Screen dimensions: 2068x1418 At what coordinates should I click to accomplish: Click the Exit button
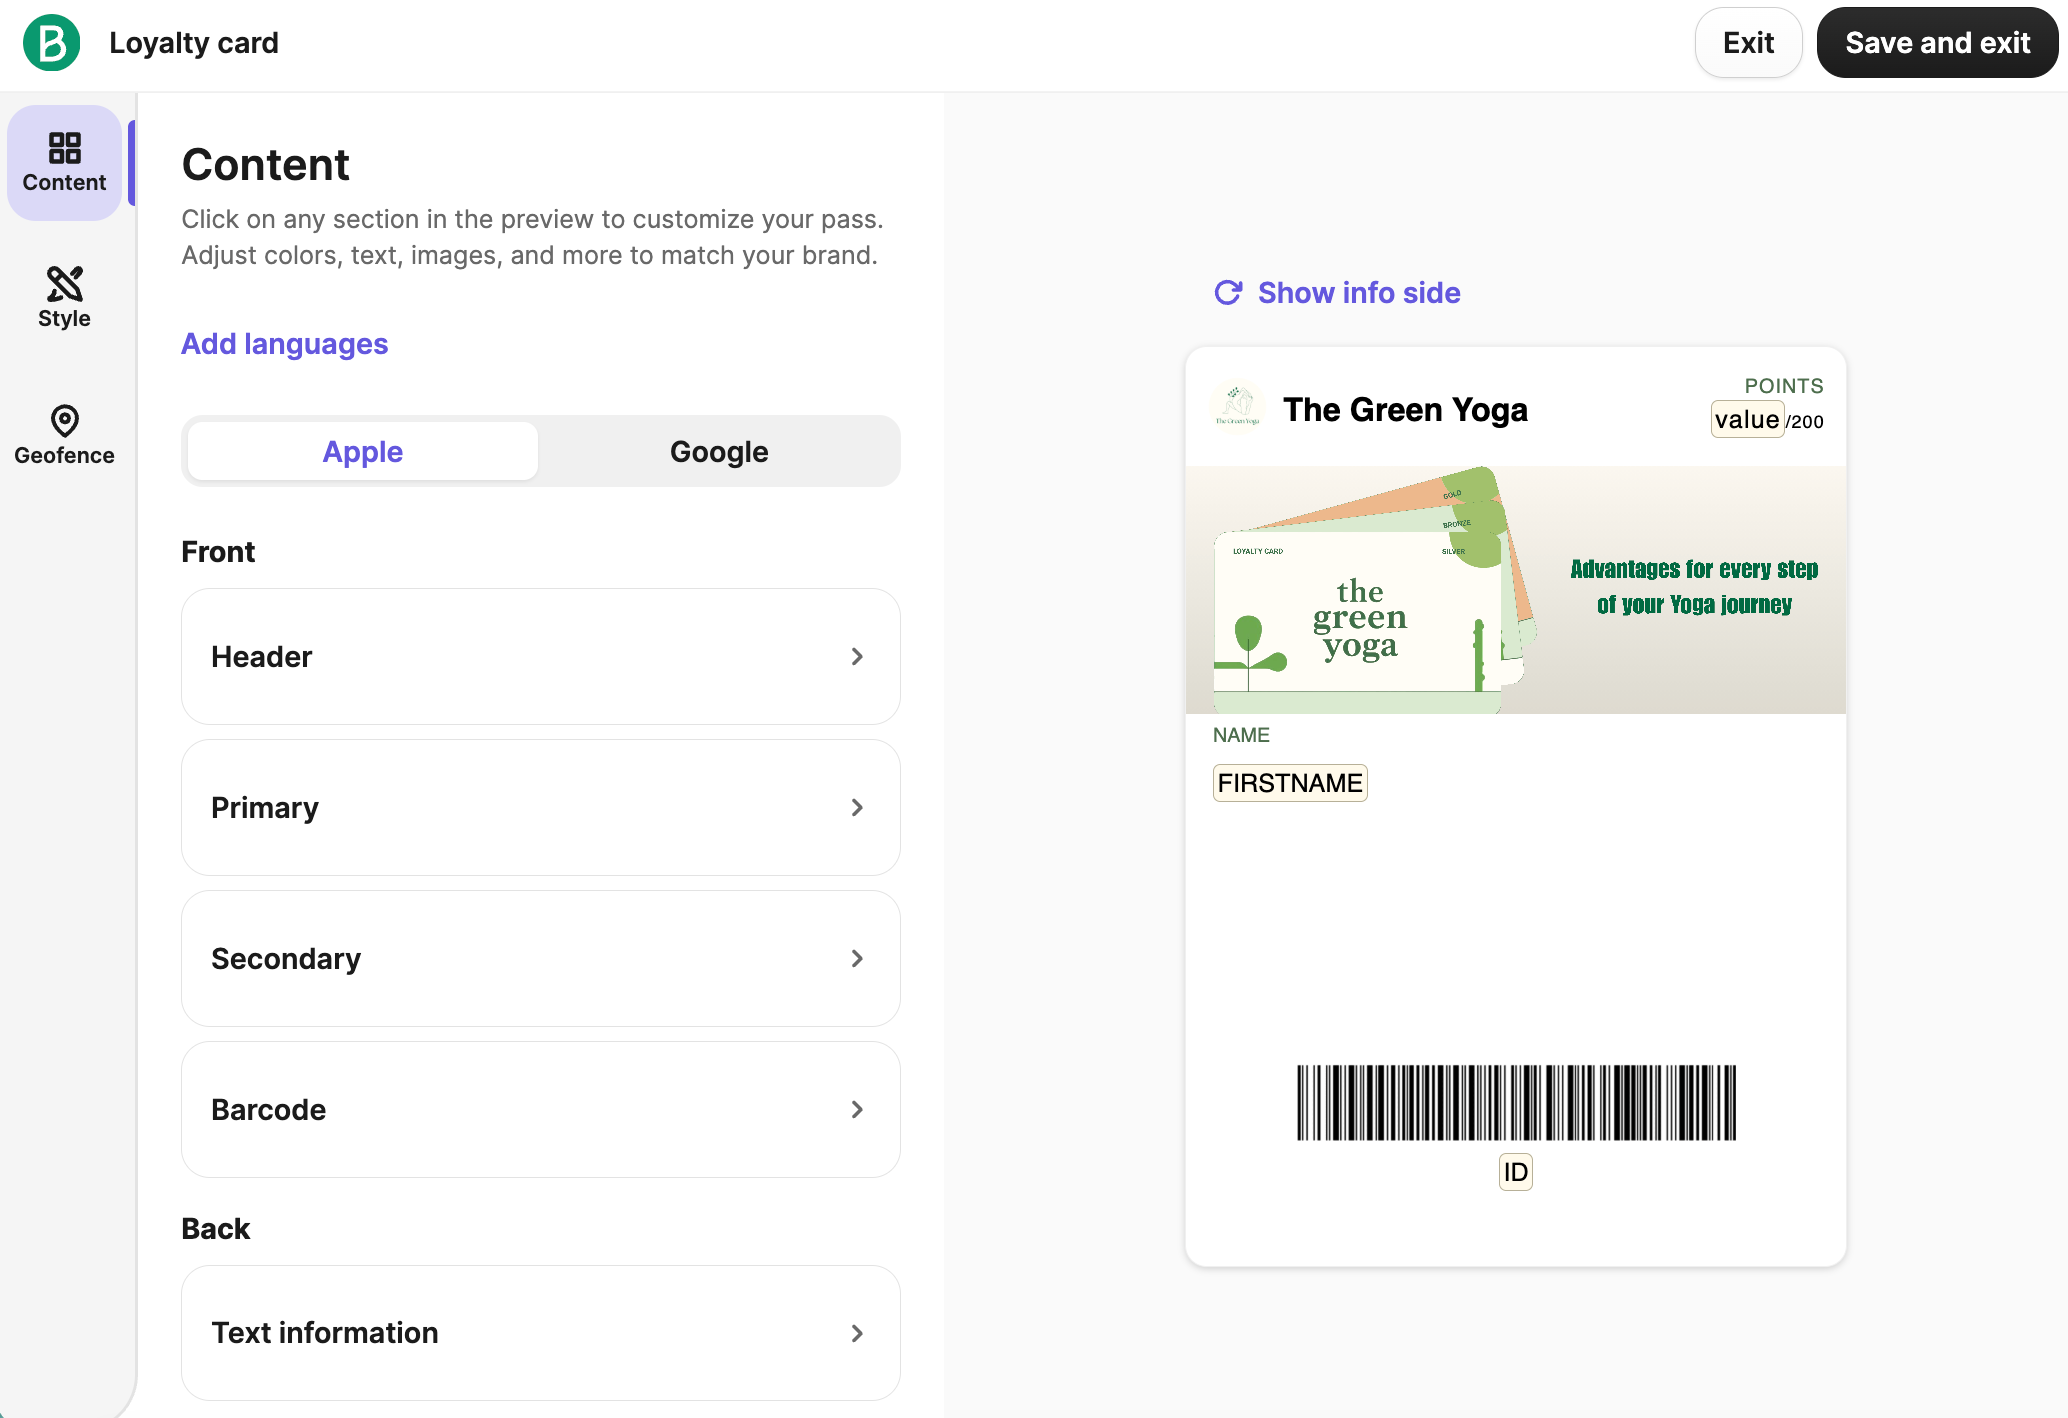1748,43
